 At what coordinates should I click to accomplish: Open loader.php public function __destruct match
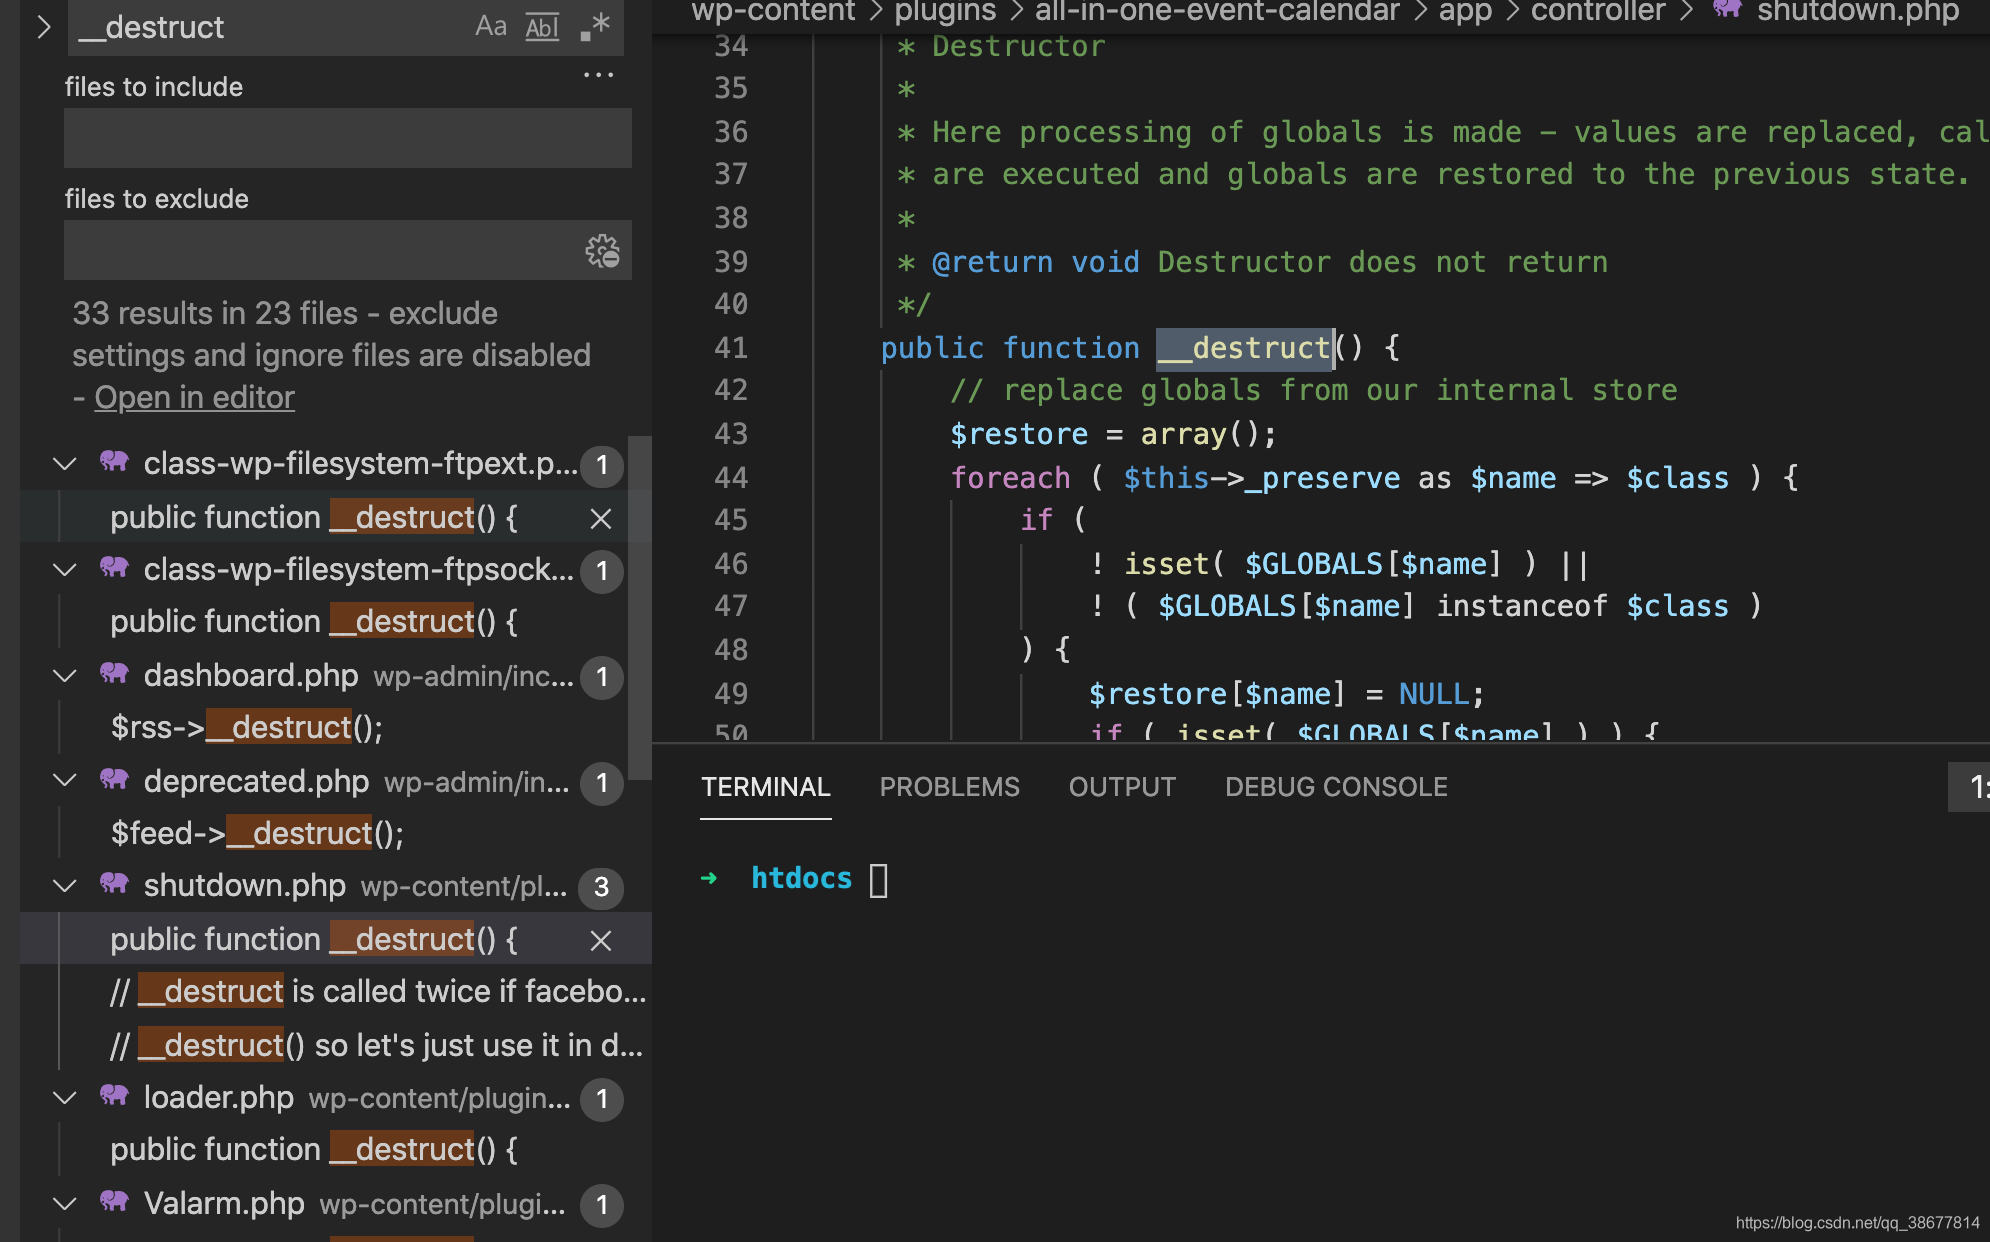[x=314, y=1150]
